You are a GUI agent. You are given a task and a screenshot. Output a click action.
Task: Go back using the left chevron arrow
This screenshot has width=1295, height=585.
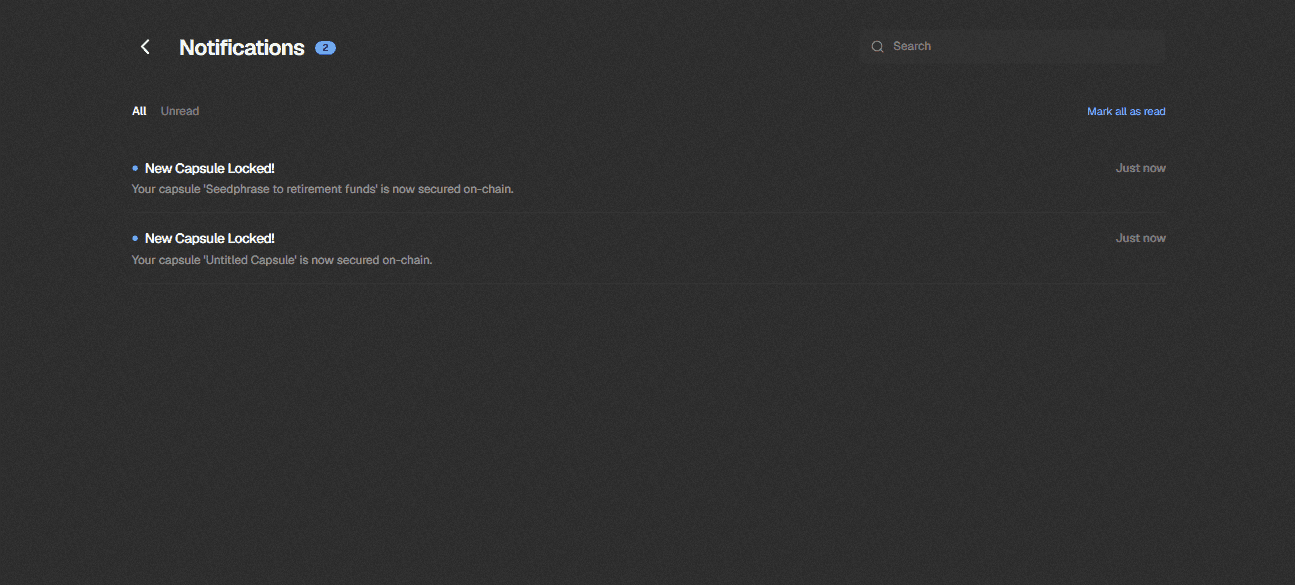coord(145,47)
